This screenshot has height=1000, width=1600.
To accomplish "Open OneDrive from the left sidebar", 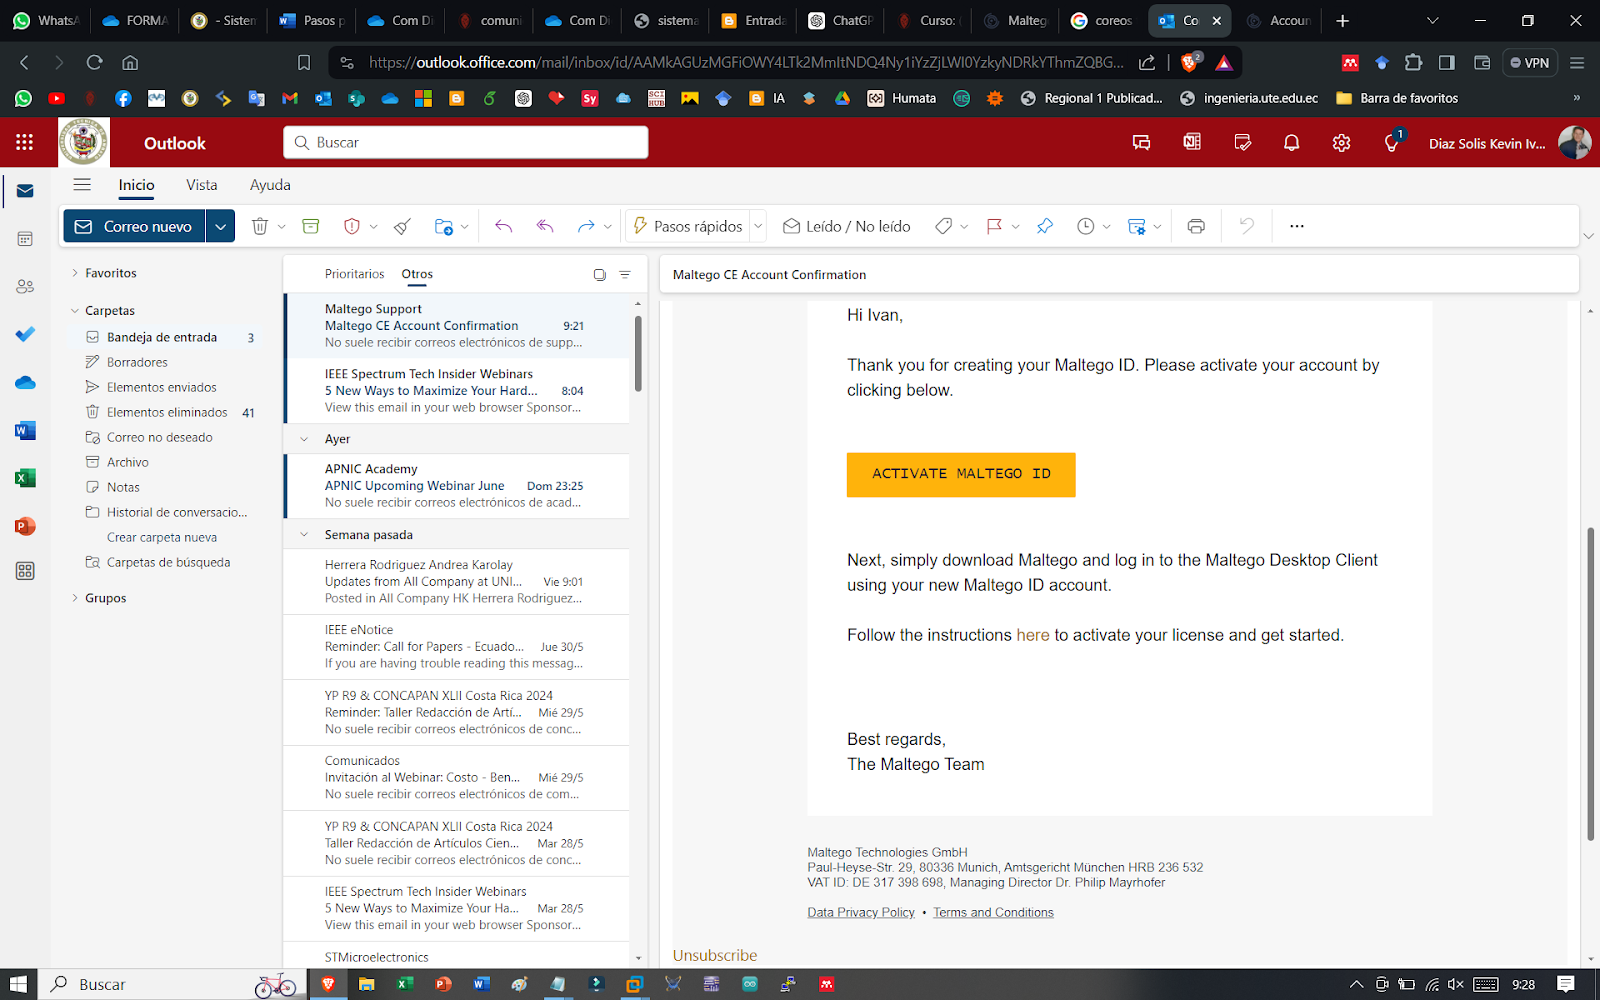I will [x=25, y=383].
